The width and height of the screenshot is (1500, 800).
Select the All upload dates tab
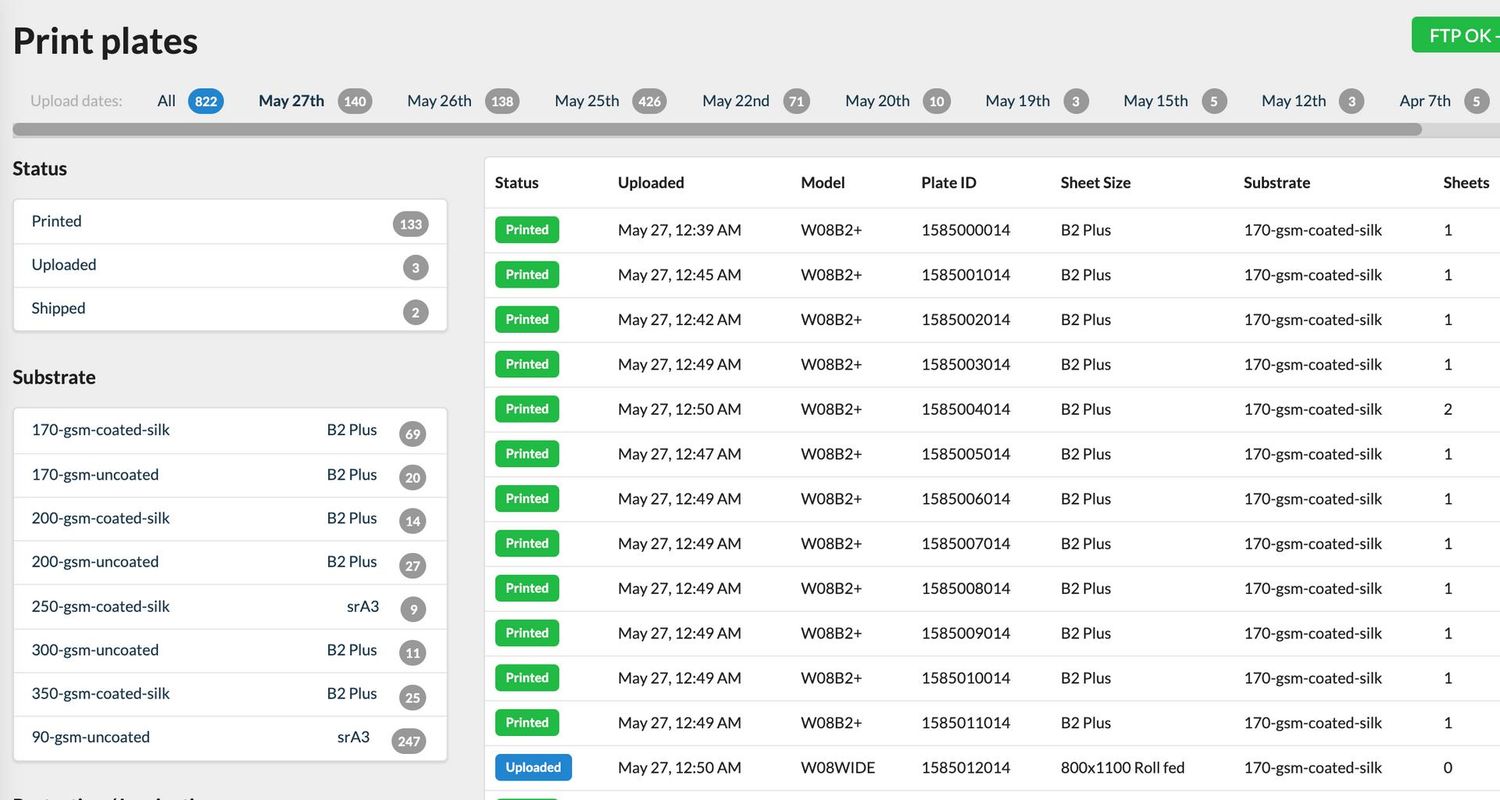point(167,101)
